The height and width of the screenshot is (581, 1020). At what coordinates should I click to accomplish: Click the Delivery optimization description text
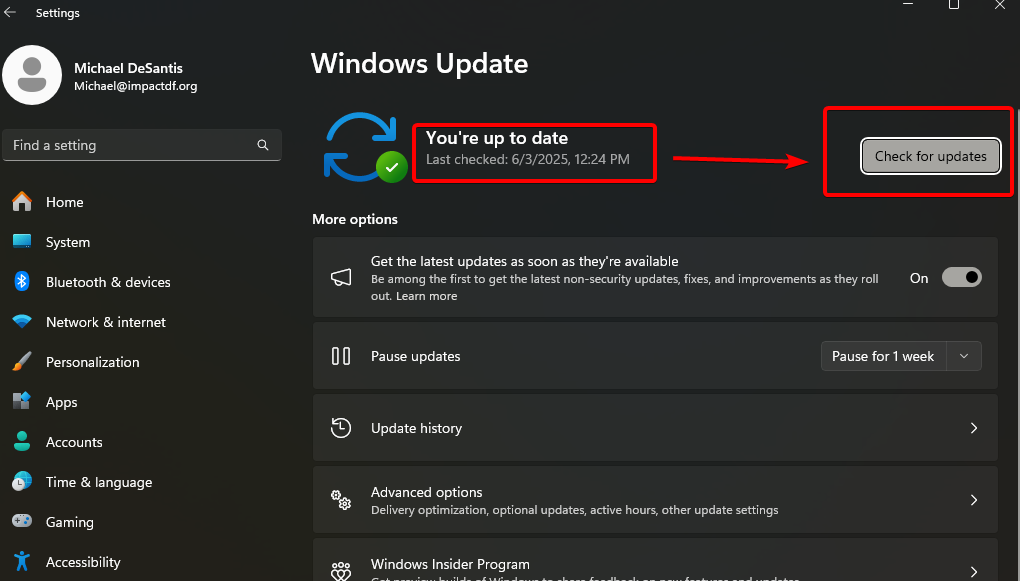[574, 510]
